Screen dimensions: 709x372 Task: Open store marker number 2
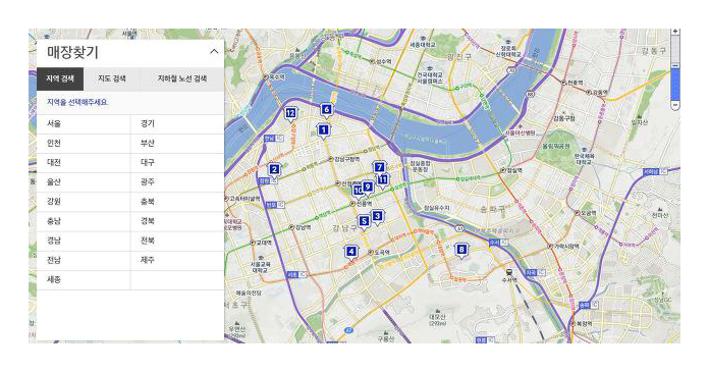click(x=274, y=170)
